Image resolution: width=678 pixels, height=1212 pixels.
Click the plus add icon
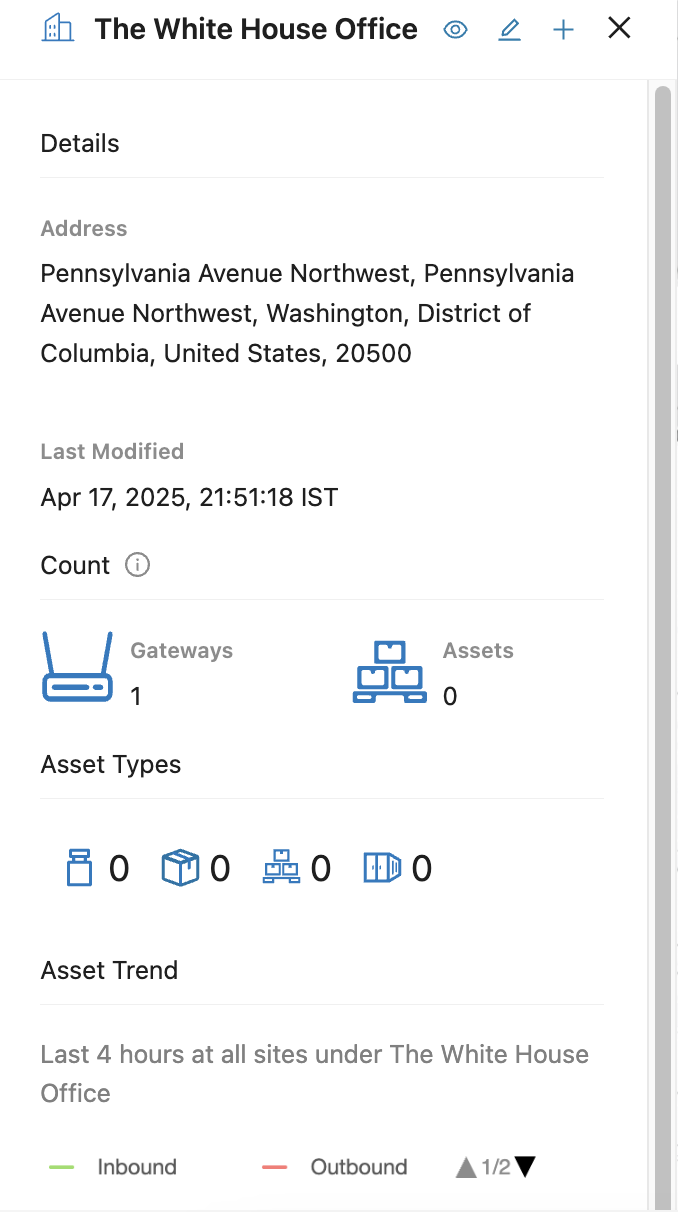coord(564,30)
